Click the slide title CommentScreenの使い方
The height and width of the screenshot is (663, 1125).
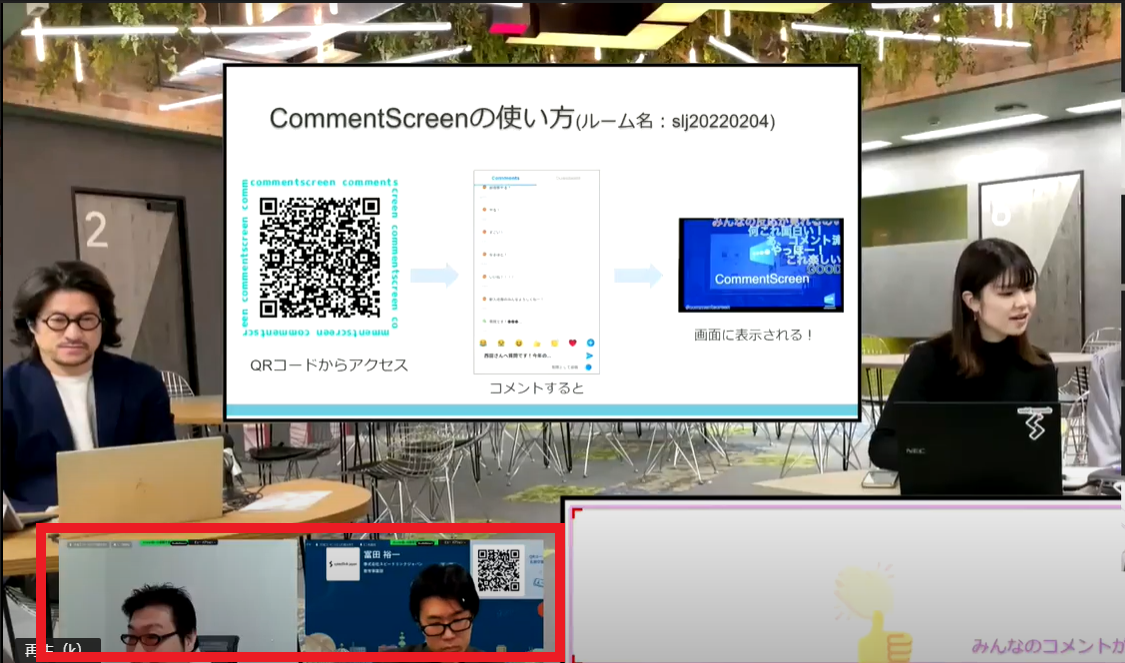[x=422, y=118]
